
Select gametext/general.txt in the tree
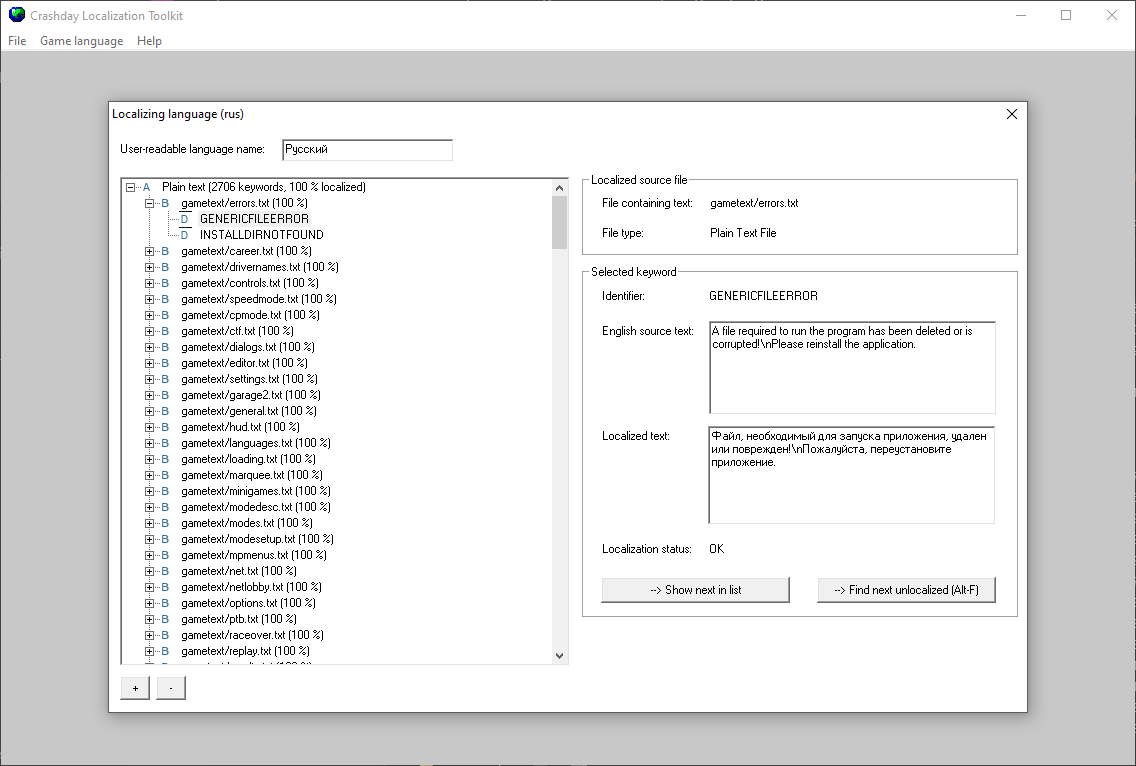point(248,411)
